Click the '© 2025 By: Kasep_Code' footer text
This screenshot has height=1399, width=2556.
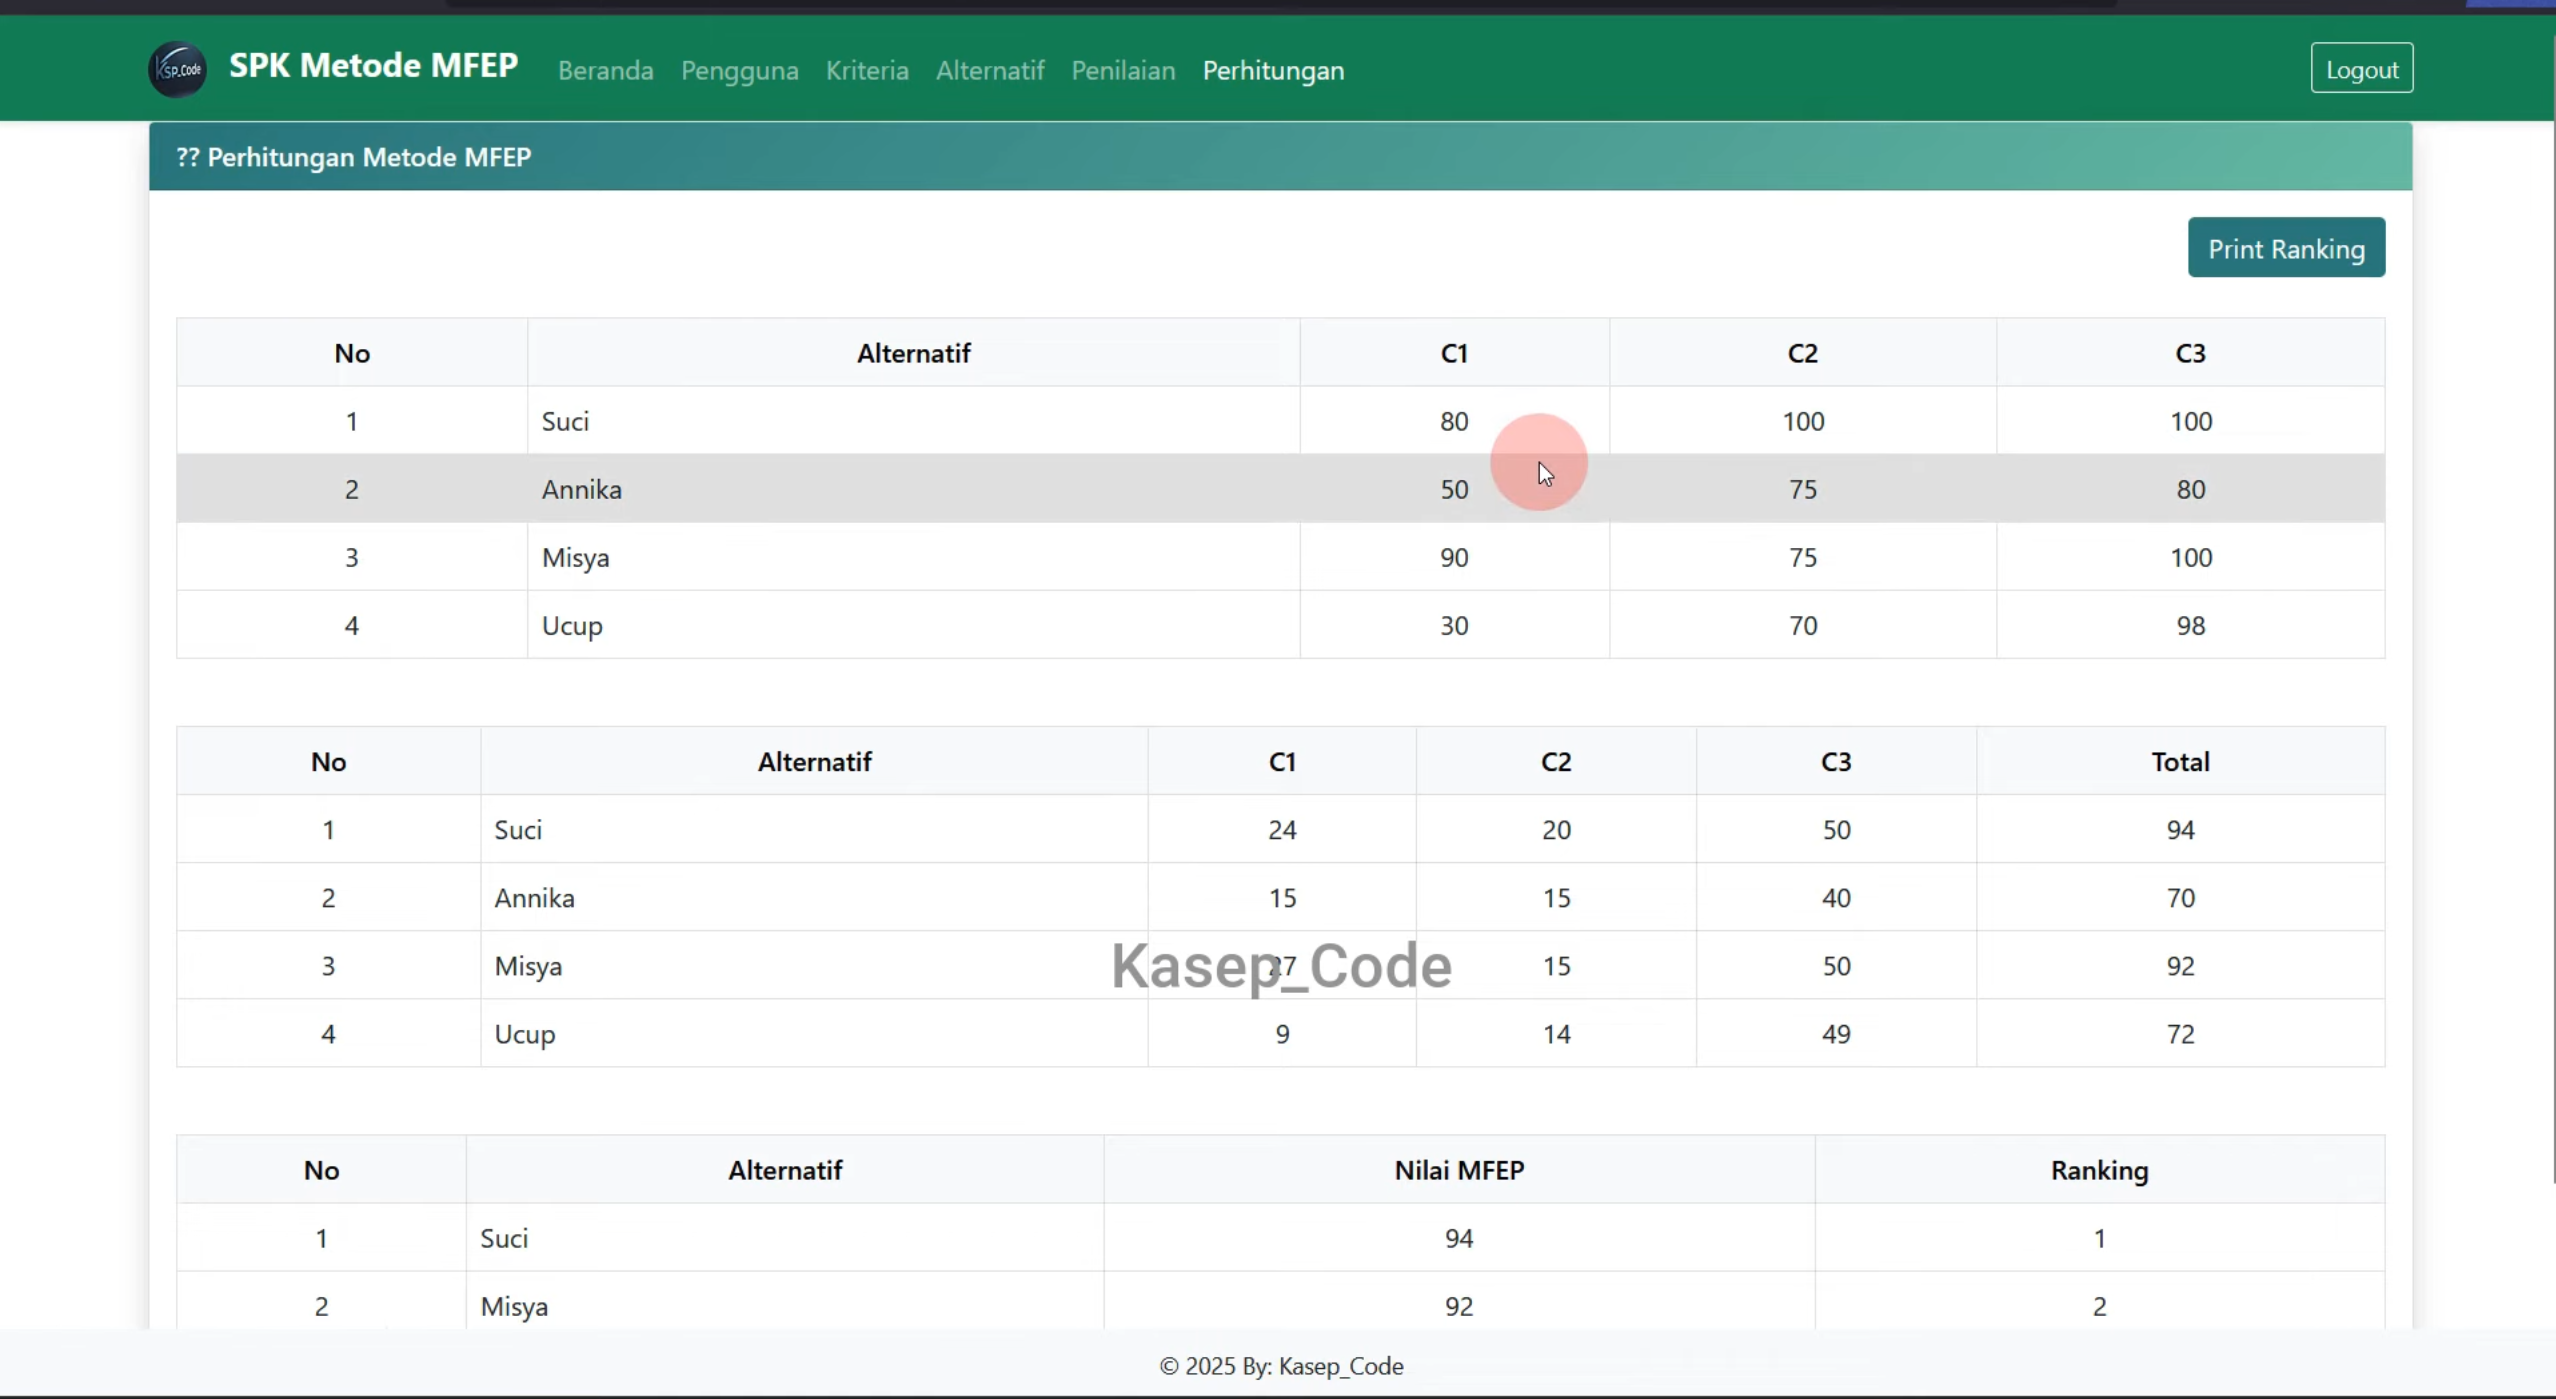(1281, 1365)
